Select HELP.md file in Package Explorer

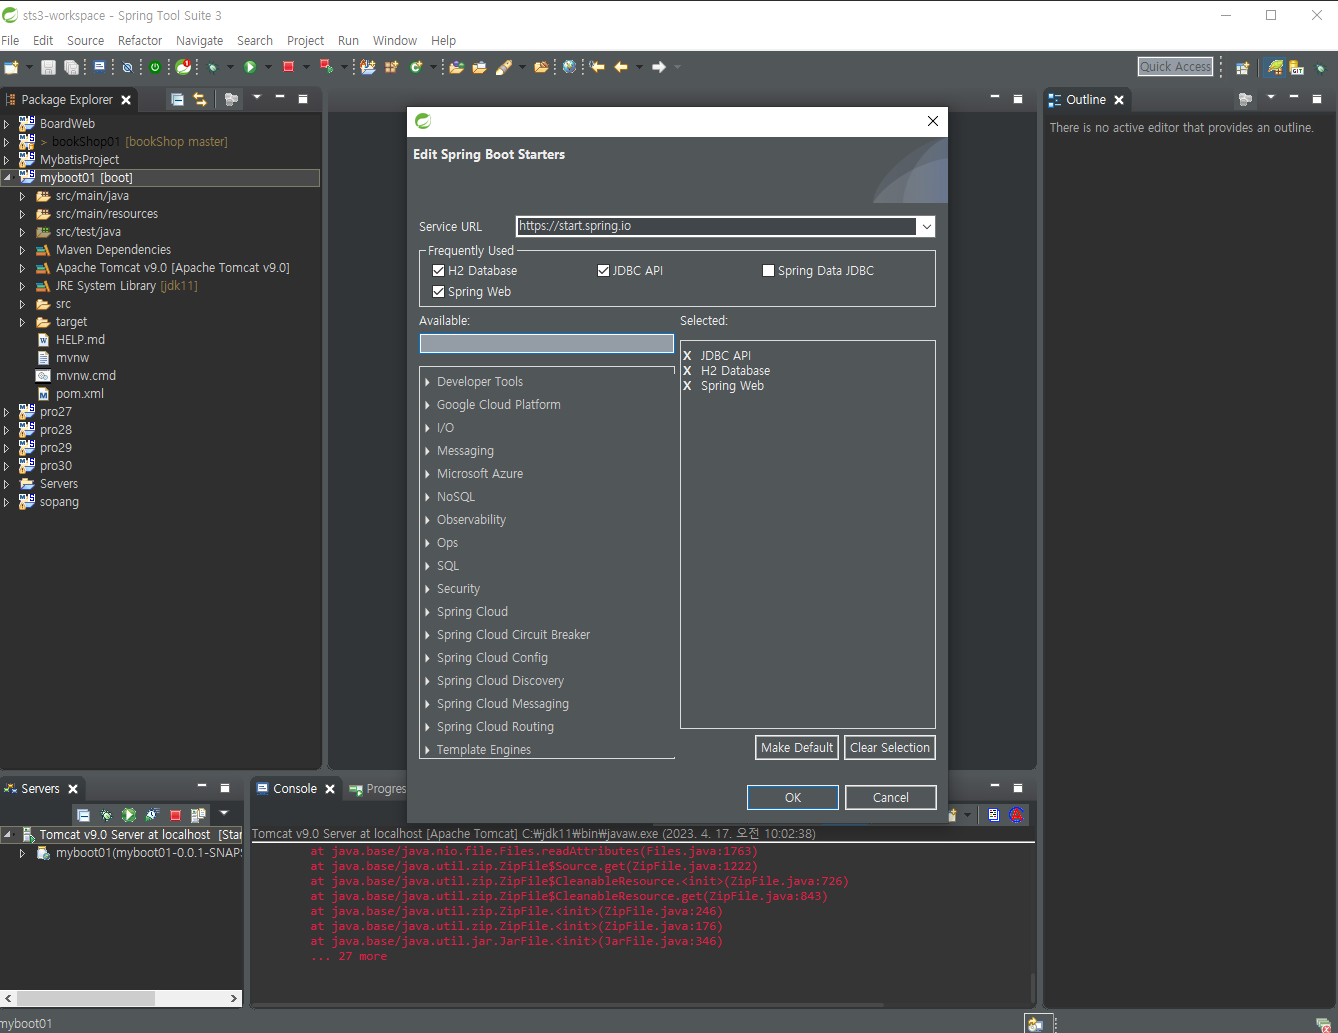click(x=80, y=340)
